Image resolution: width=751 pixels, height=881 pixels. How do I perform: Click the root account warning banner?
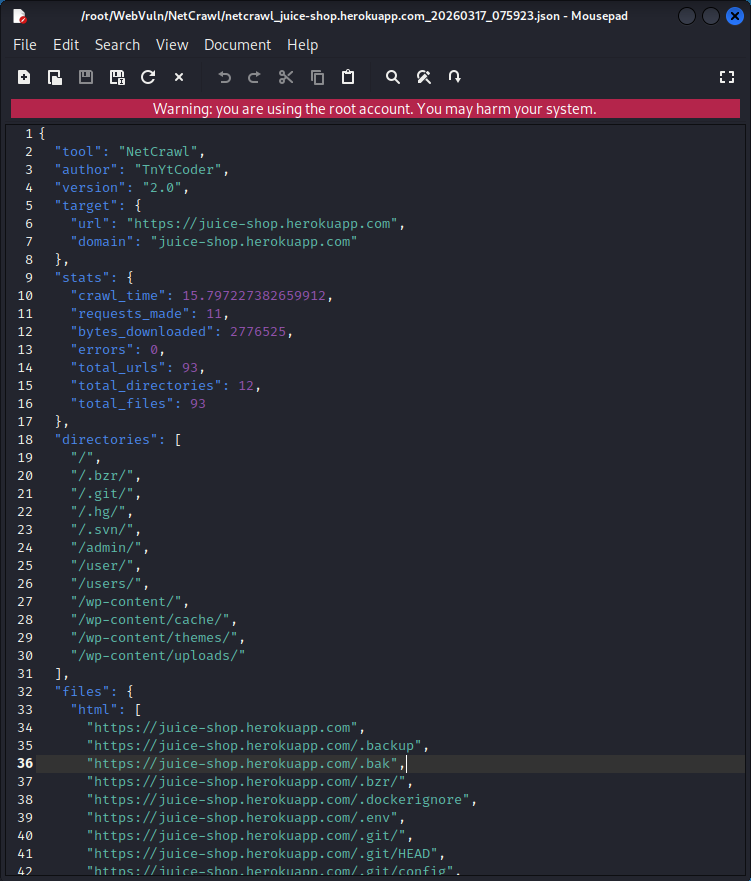point(375,108)
